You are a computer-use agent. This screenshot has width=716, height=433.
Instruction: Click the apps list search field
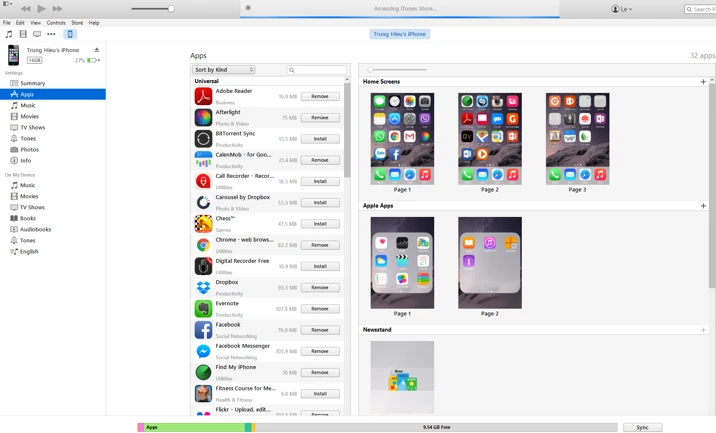(x=317, y=70)
